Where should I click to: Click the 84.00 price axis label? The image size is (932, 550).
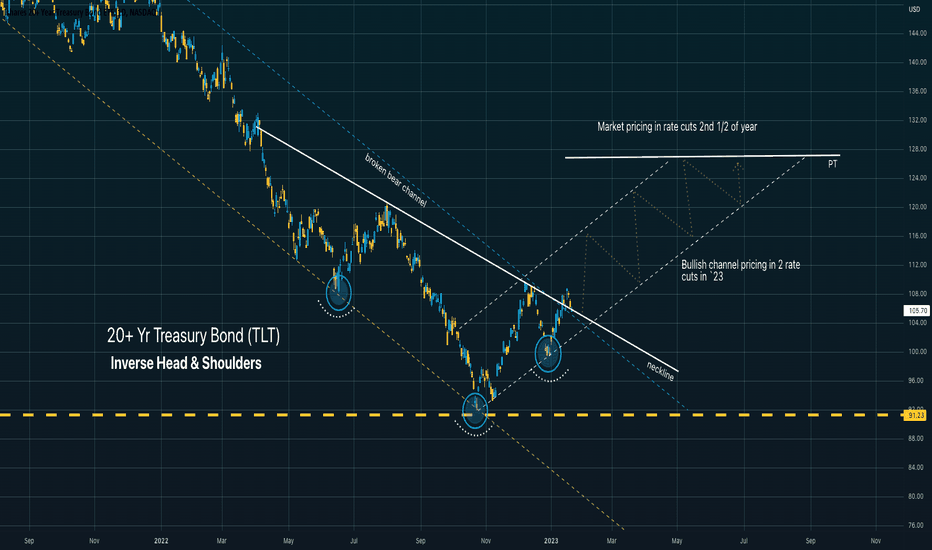(x=917, y=468)
